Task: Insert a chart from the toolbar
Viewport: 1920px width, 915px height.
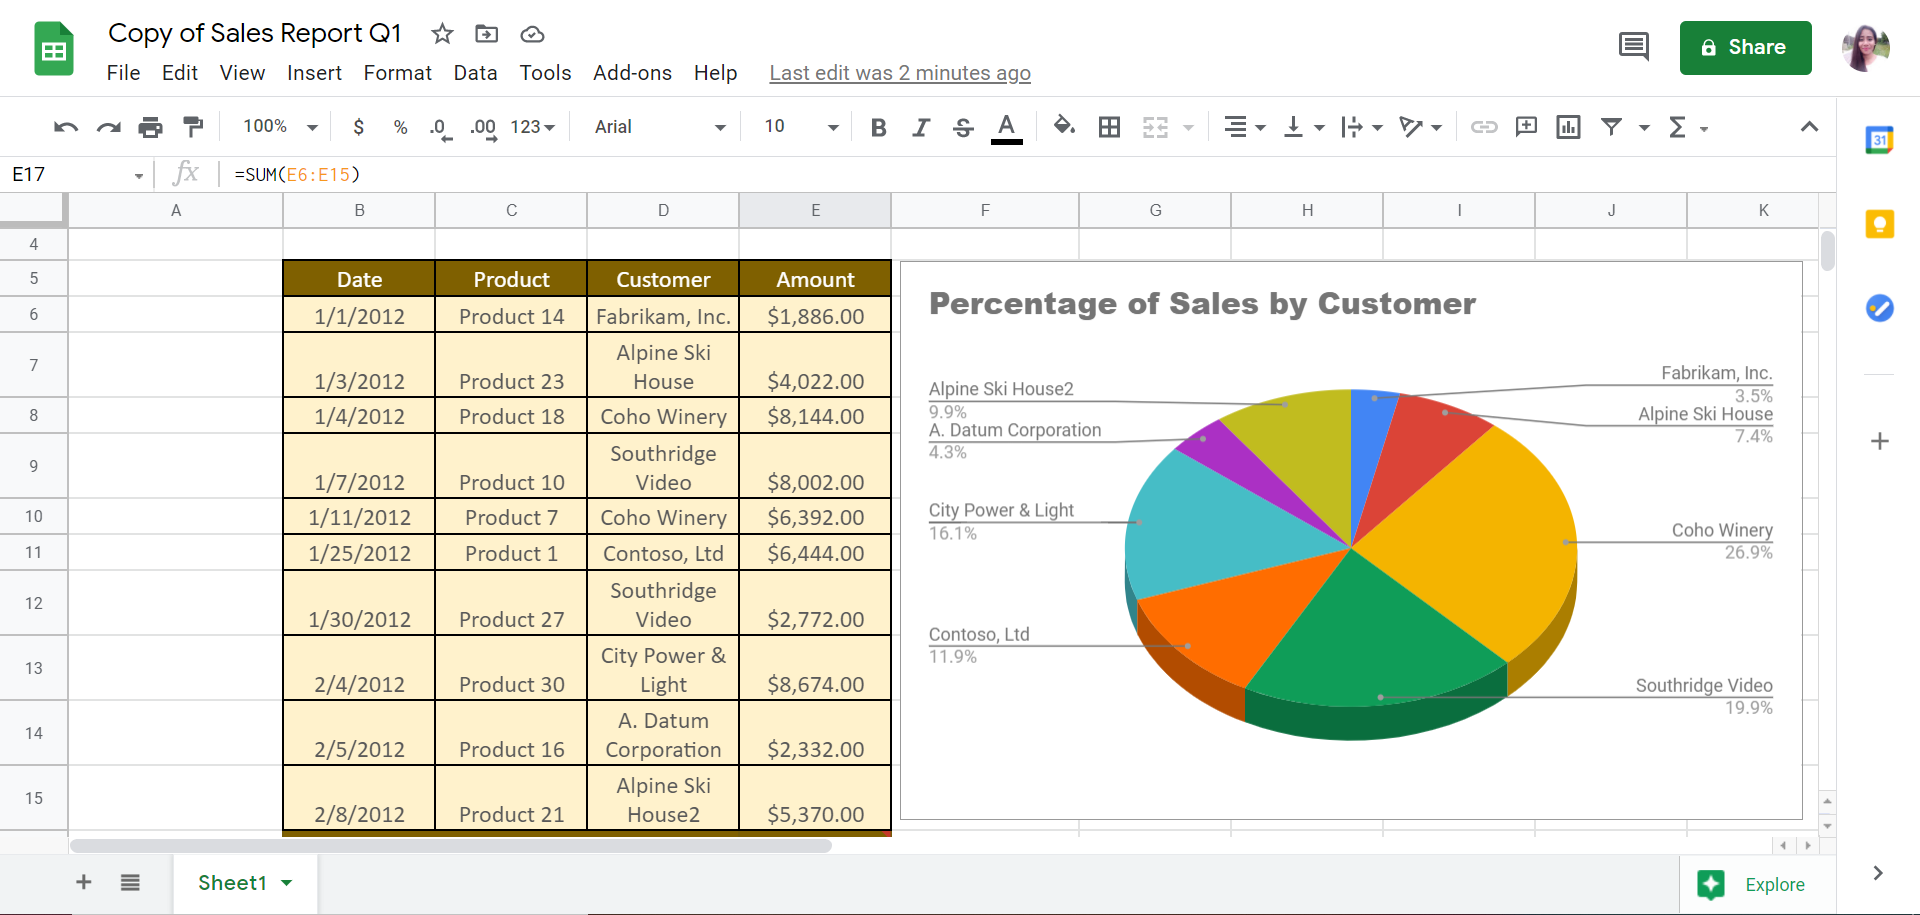Action: [1568, 127]
